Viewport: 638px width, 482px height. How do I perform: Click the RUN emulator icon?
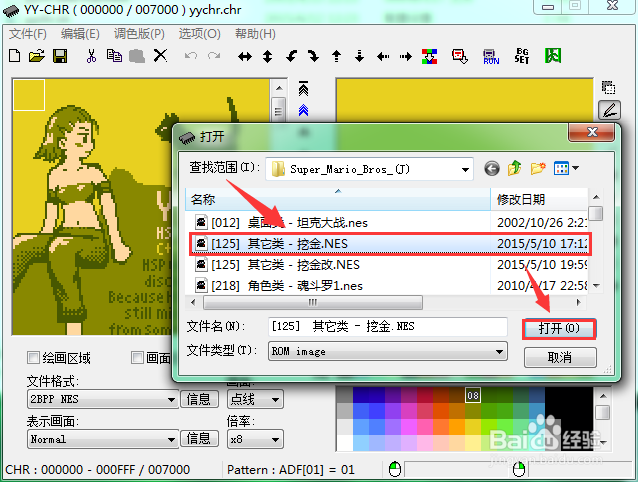(491, 57)
